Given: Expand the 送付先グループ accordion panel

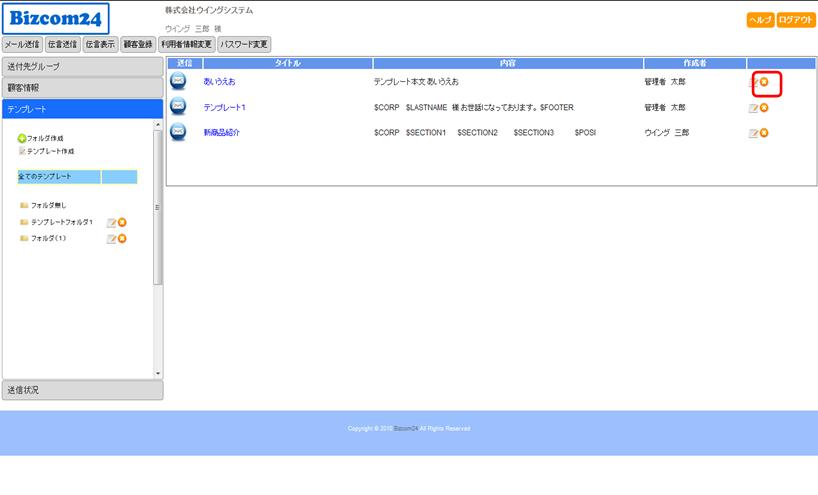Looking at the screenshot, I should tap(81, 66).
